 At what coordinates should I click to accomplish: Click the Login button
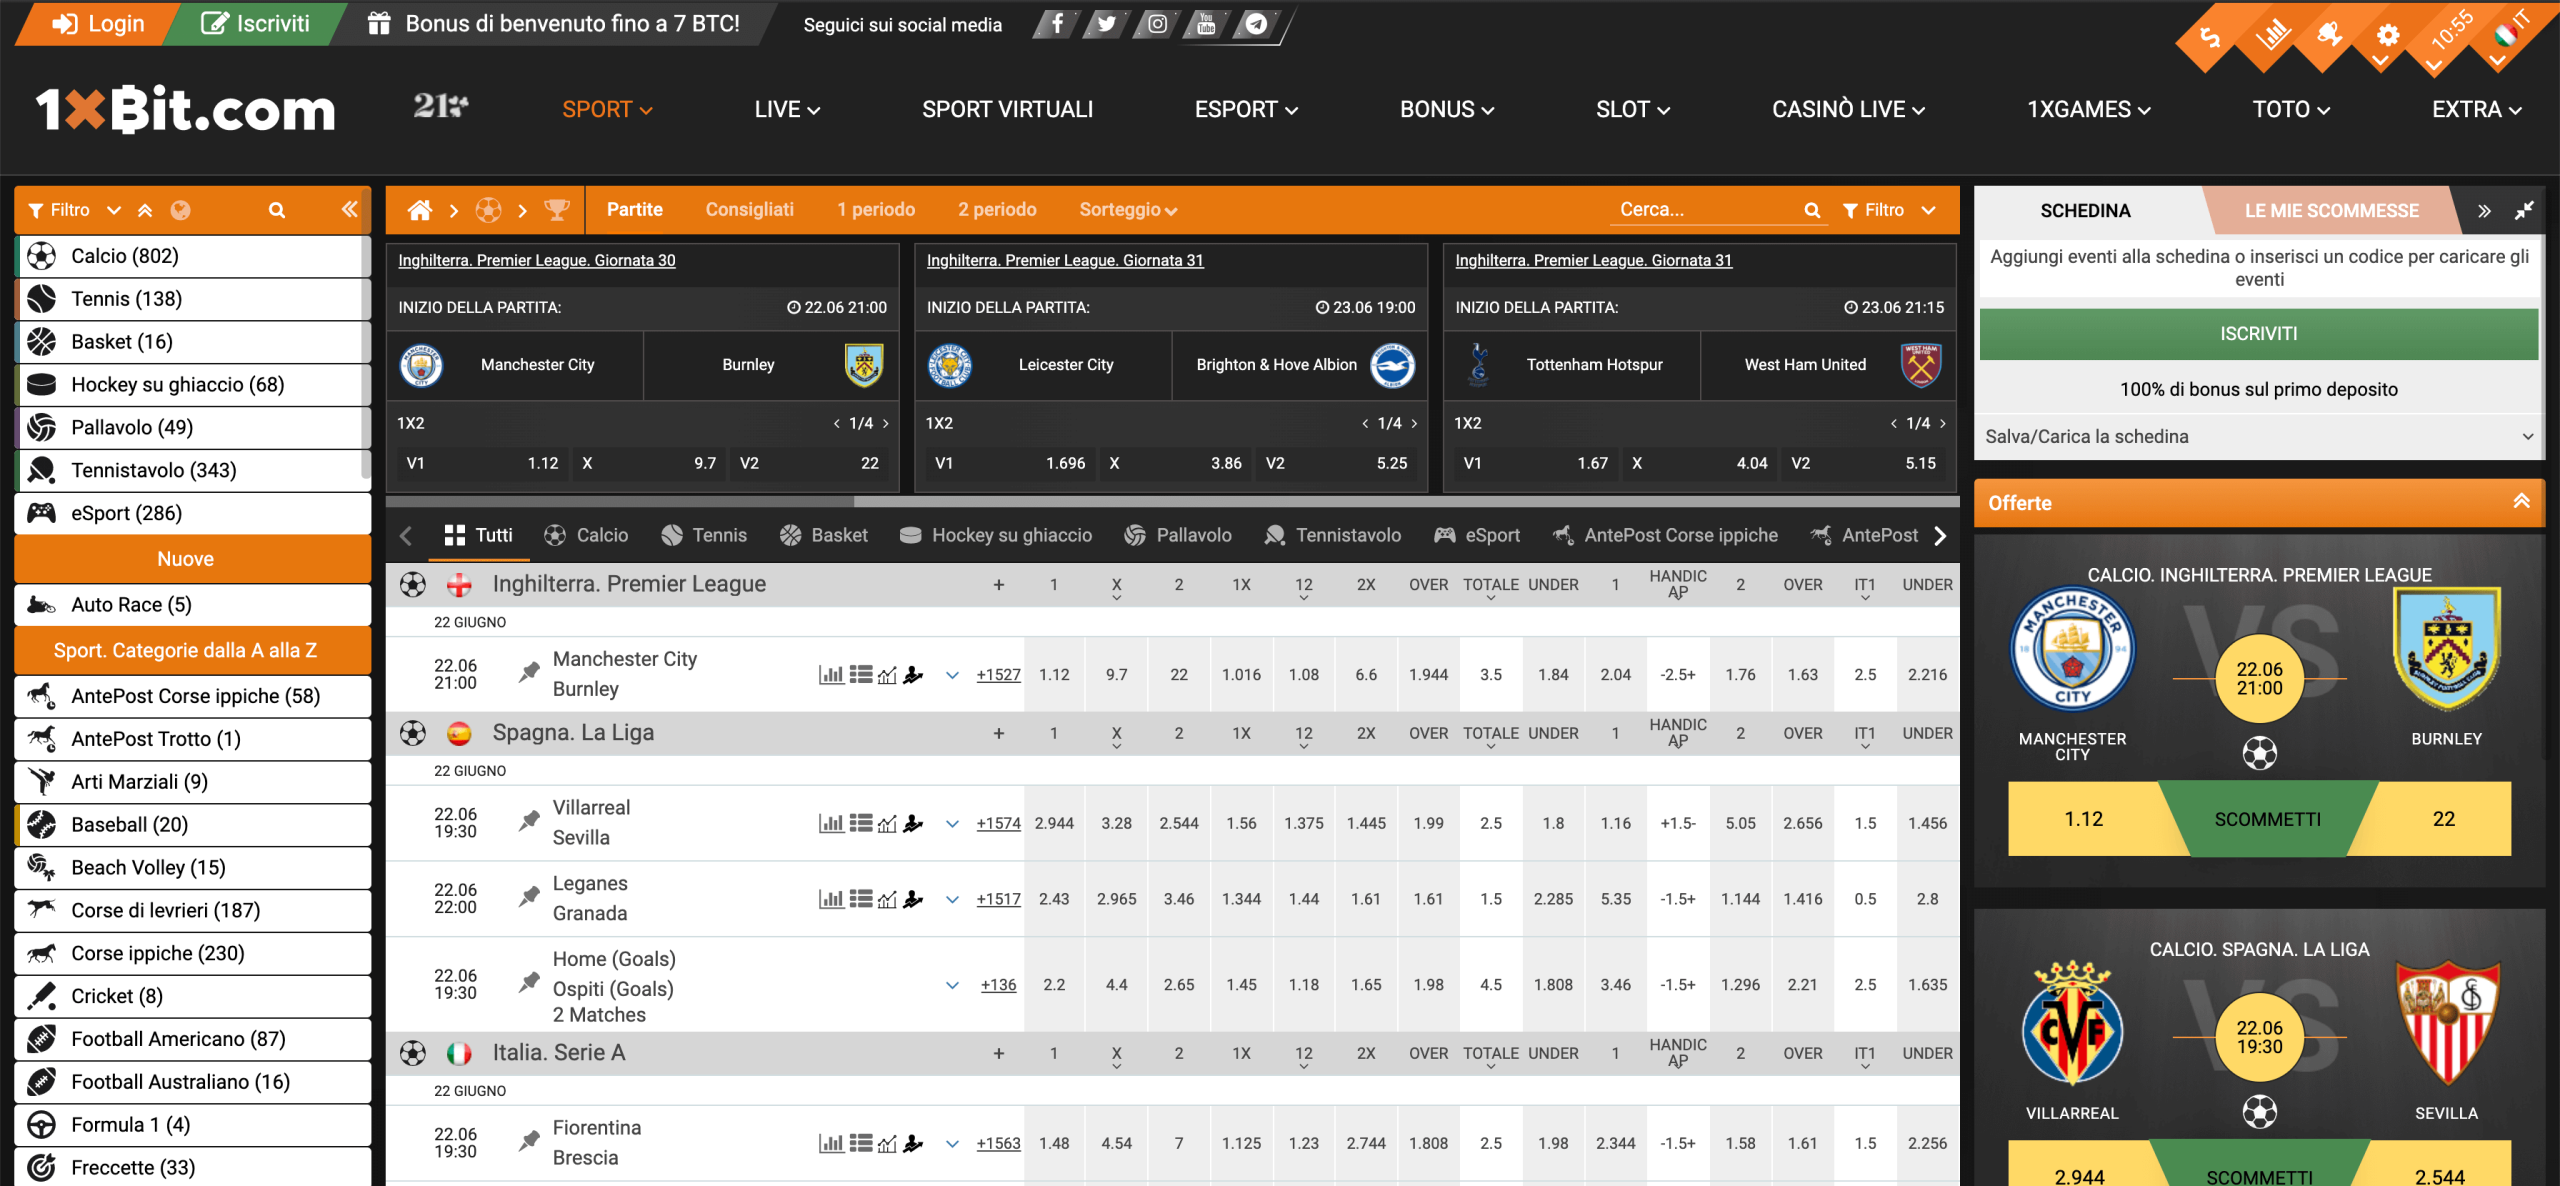coord(98,24)
